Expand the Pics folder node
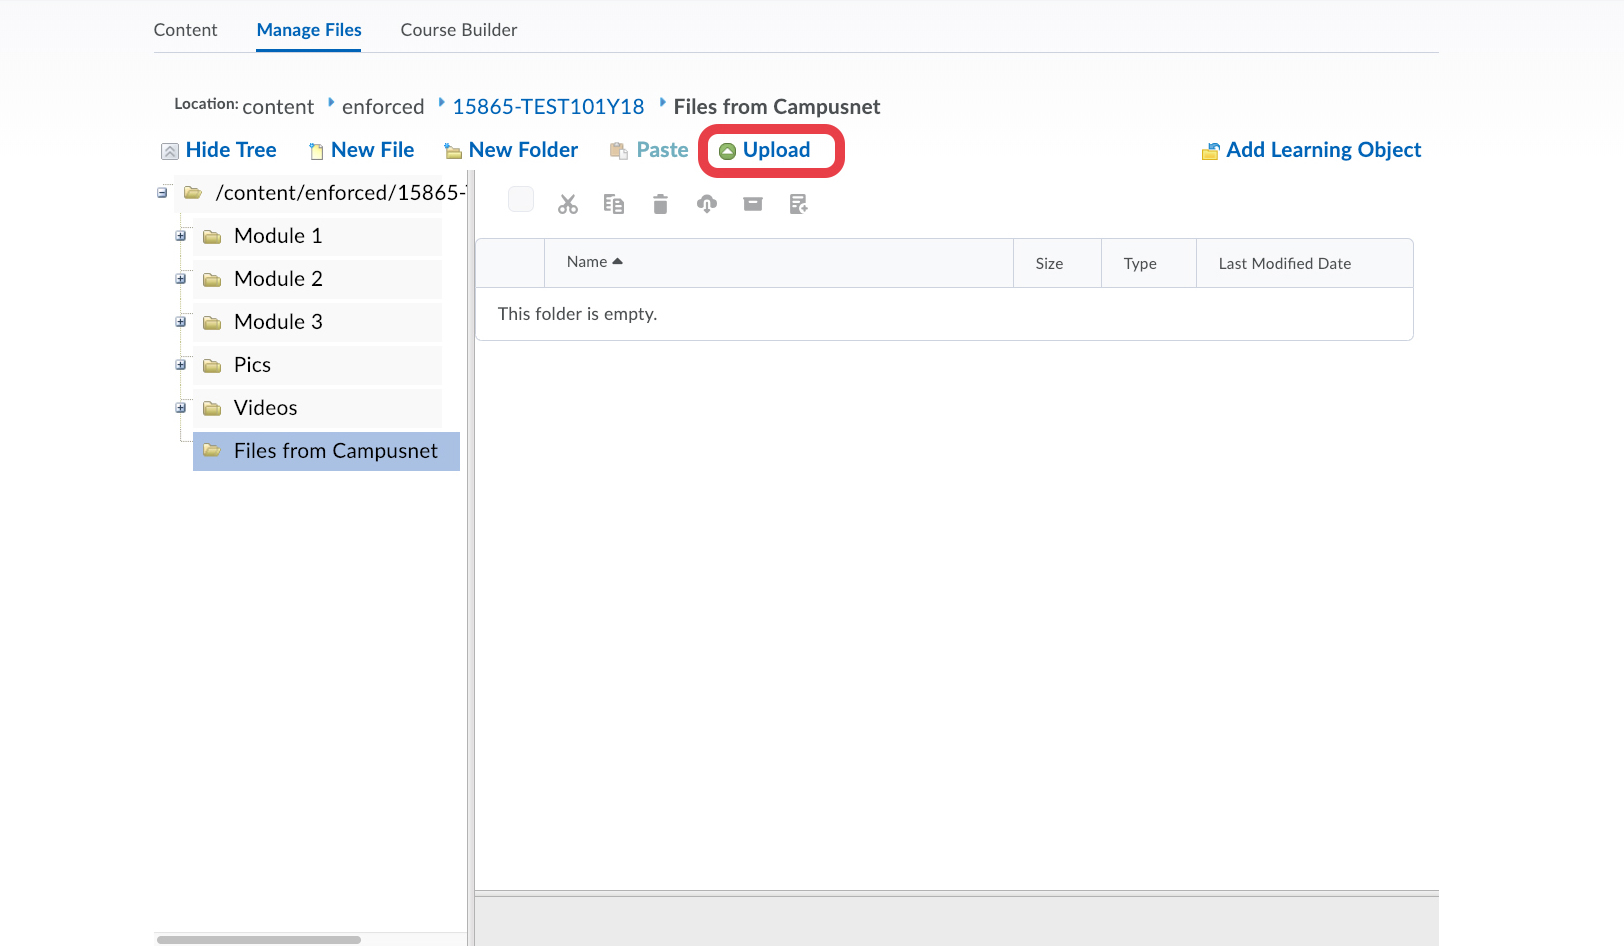Image resolution: width=1624 pixels, height=946 pixels. 181,365
